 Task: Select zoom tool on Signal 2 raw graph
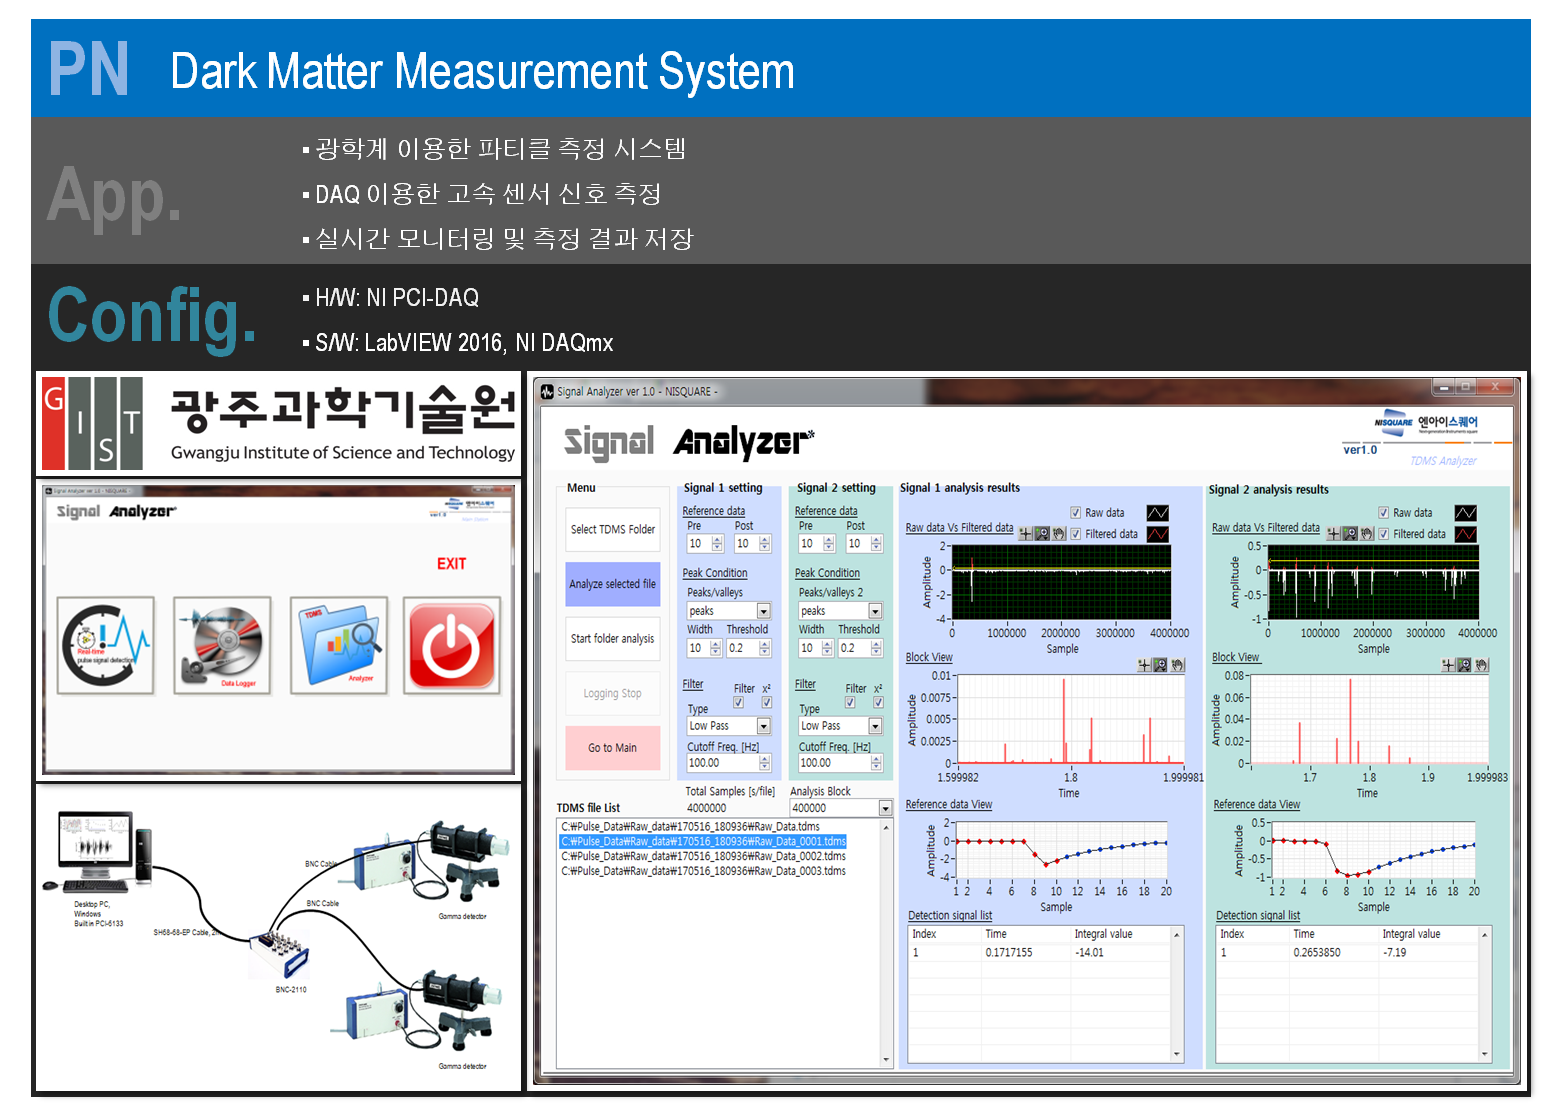click(1351, 534)
